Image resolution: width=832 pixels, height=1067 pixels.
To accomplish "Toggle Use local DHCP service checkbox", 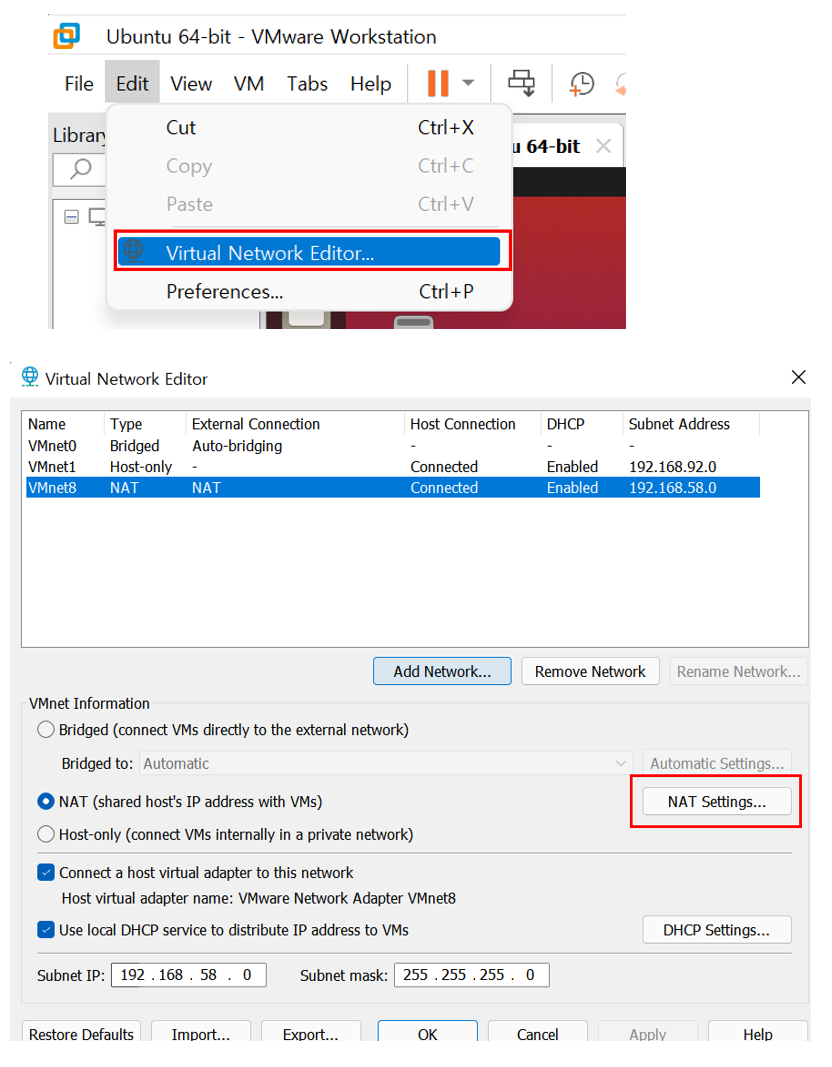I will point(46,930).
